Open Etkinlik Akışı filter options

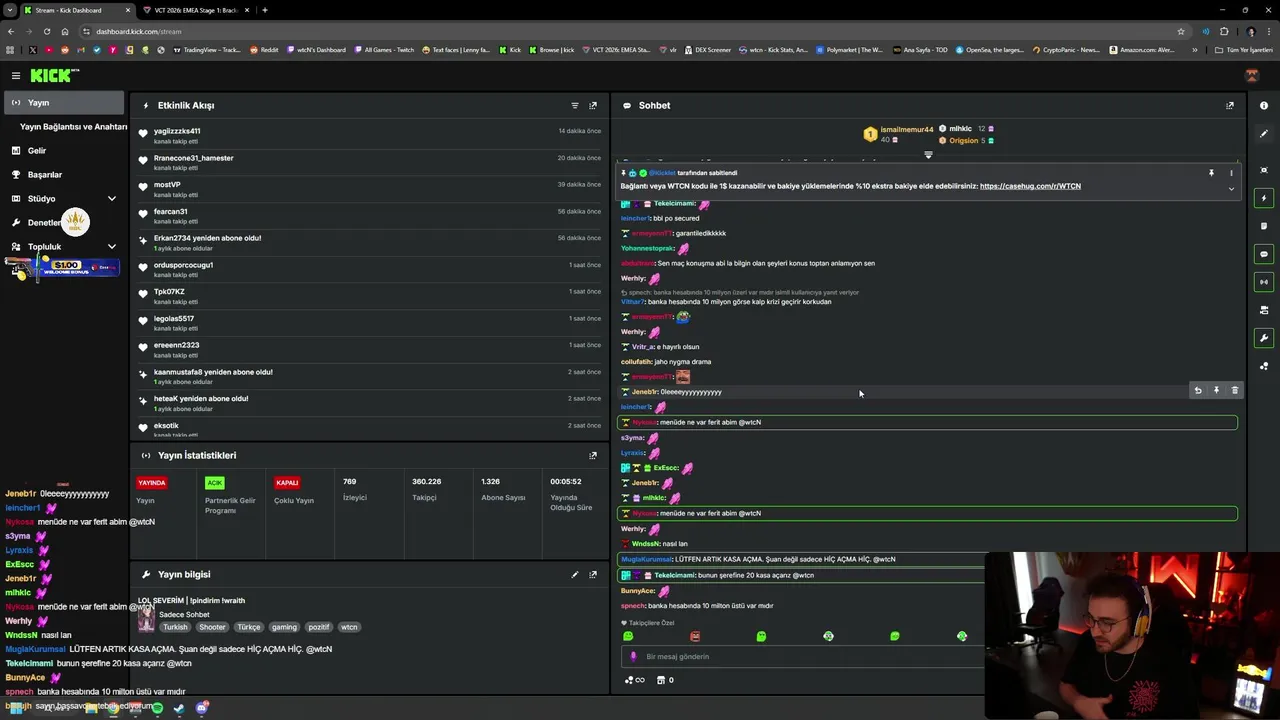(575, 105)
